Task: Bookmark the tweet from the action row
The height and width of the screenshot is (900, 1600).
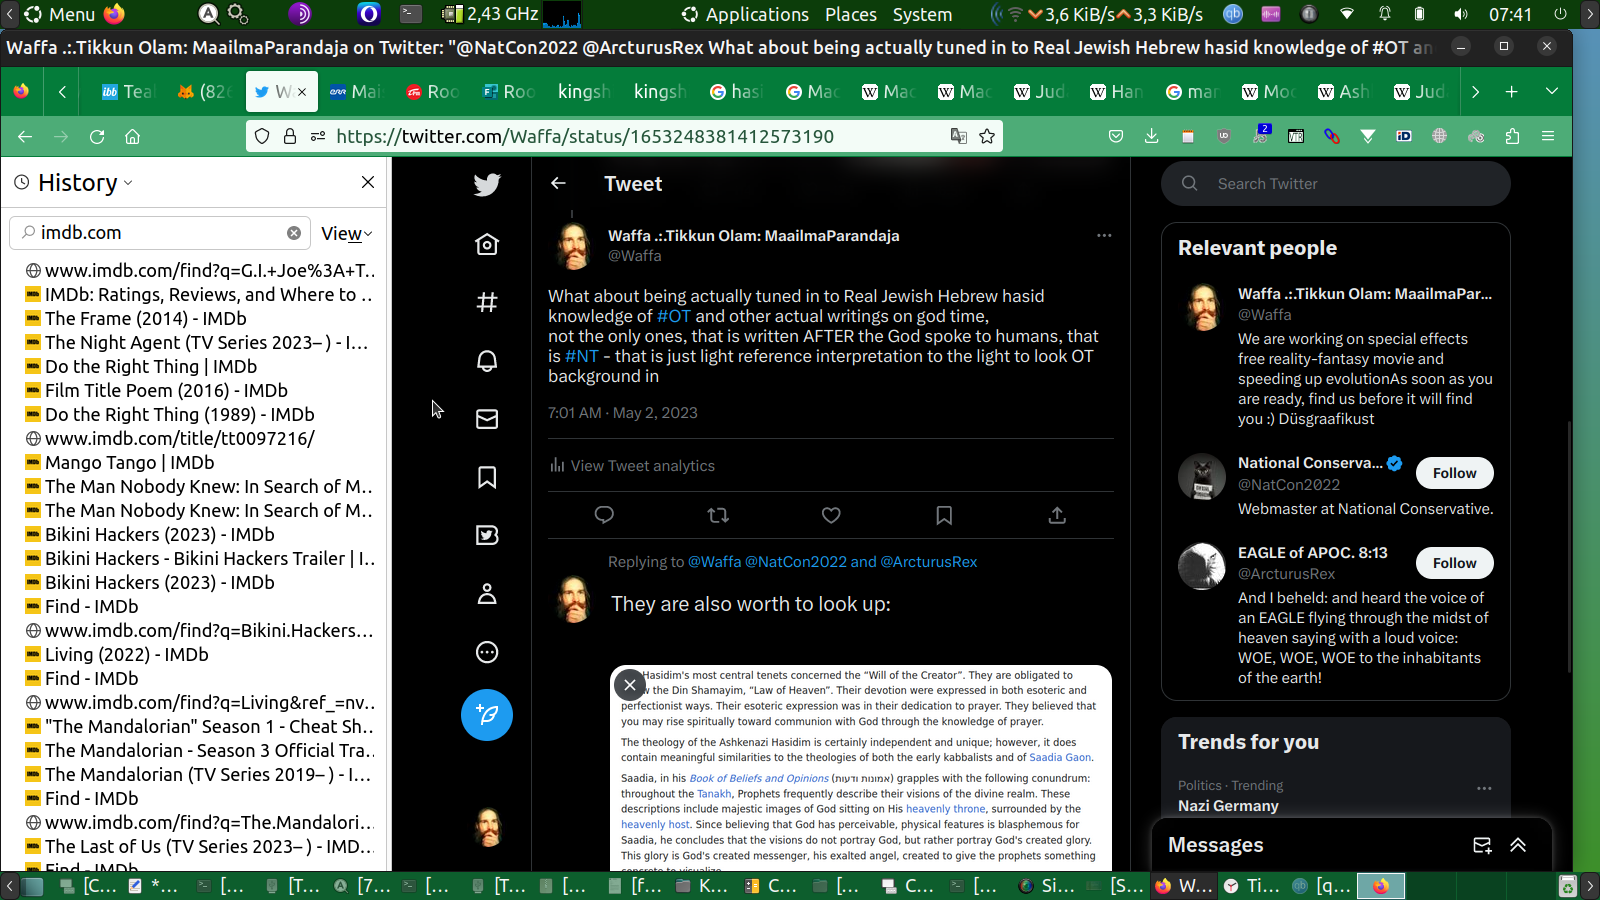Action: 944,515
